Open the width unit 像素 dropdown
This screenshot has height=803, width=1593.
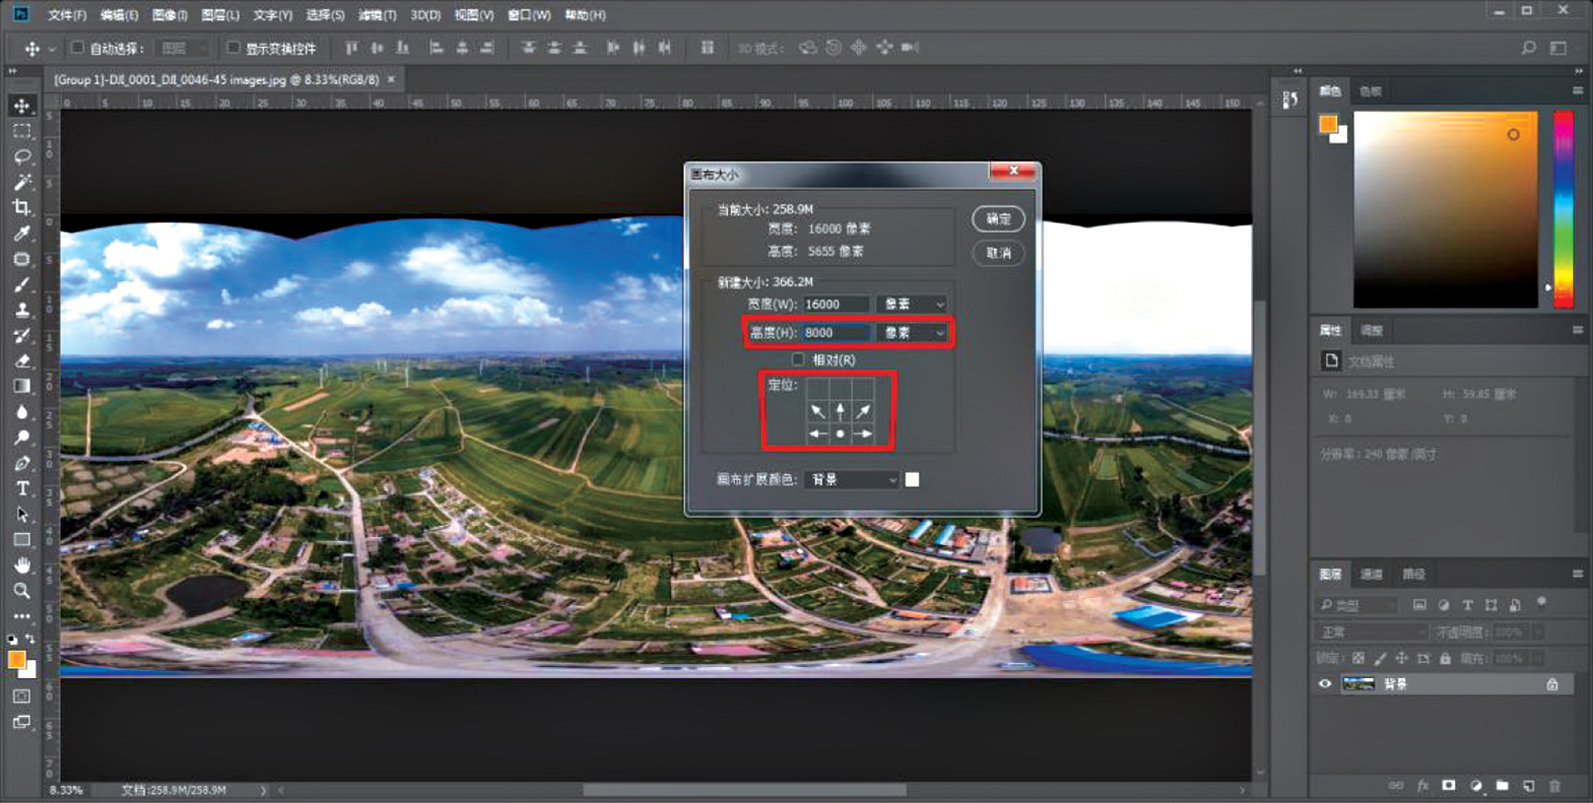(x=912, y=304)
